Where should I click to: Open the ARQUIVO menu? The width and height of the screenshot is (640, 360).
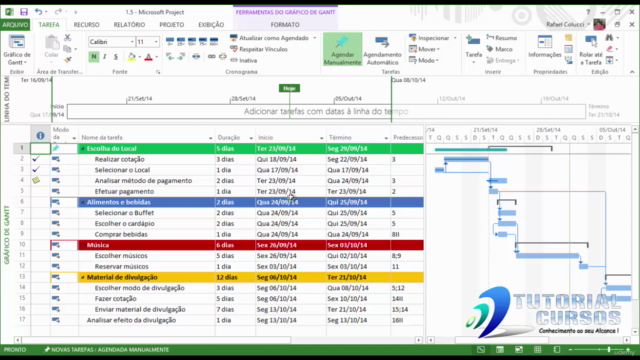[x=15, y=24]
